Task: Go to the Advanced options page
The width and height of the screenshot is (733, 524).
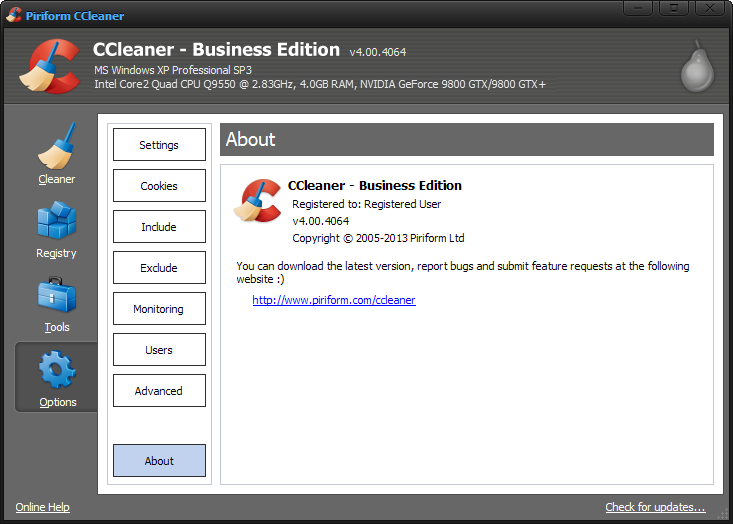Action: point(159,391)
